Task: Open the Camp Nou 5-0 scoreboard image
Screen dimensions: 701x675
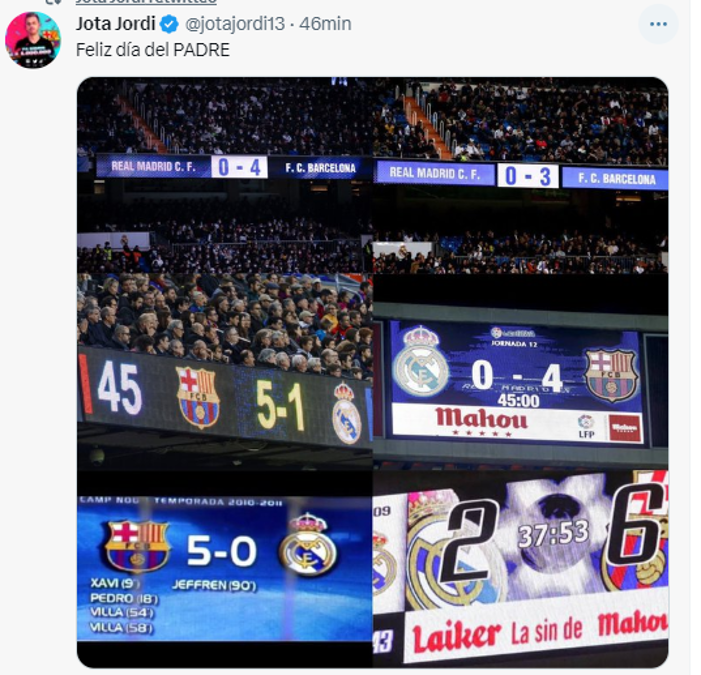Action: (225, 569)
